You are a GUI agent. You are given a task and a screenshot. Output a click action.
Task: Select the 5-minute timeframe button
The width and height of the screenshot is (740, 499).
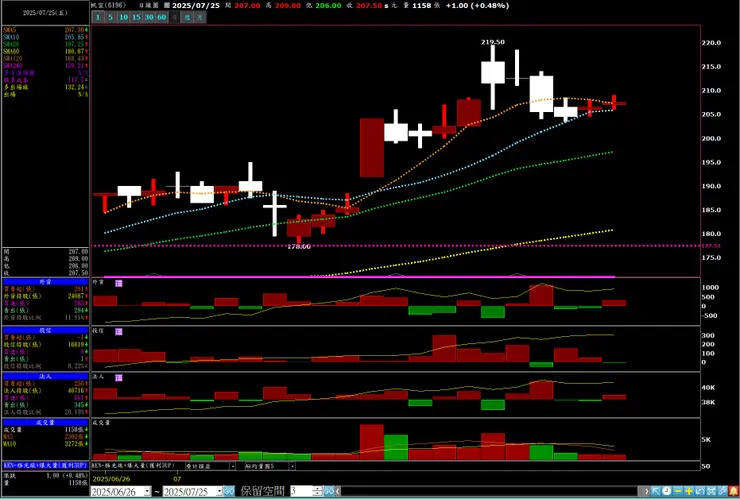pos(110,17)
